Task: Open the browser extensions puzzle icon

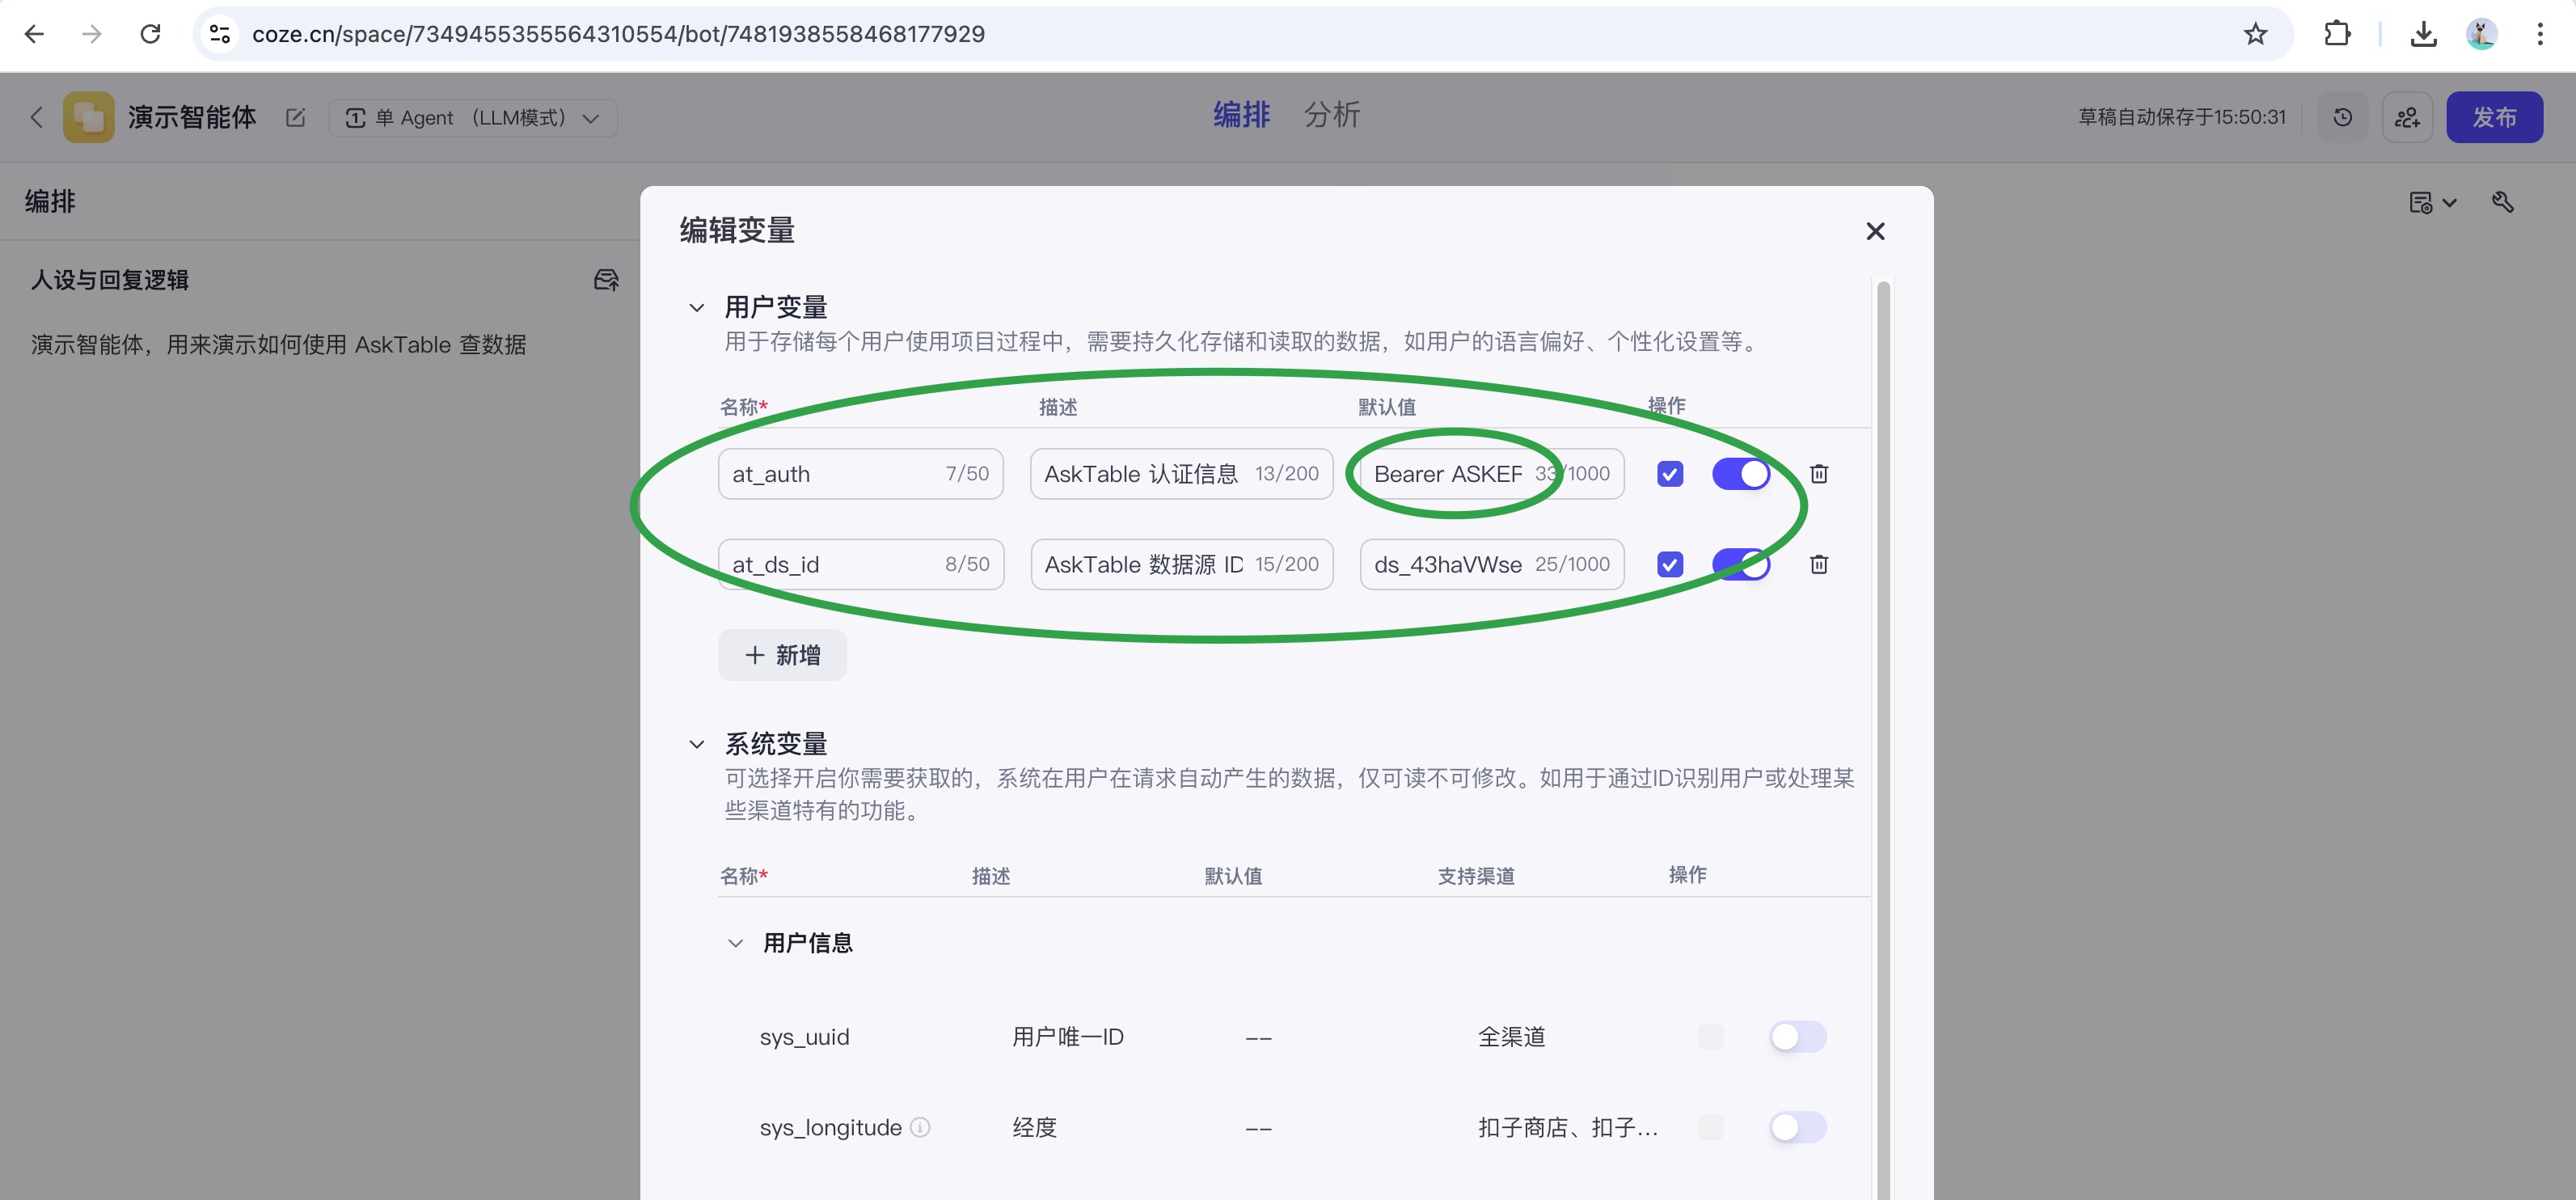Action: click(2337, 34)
